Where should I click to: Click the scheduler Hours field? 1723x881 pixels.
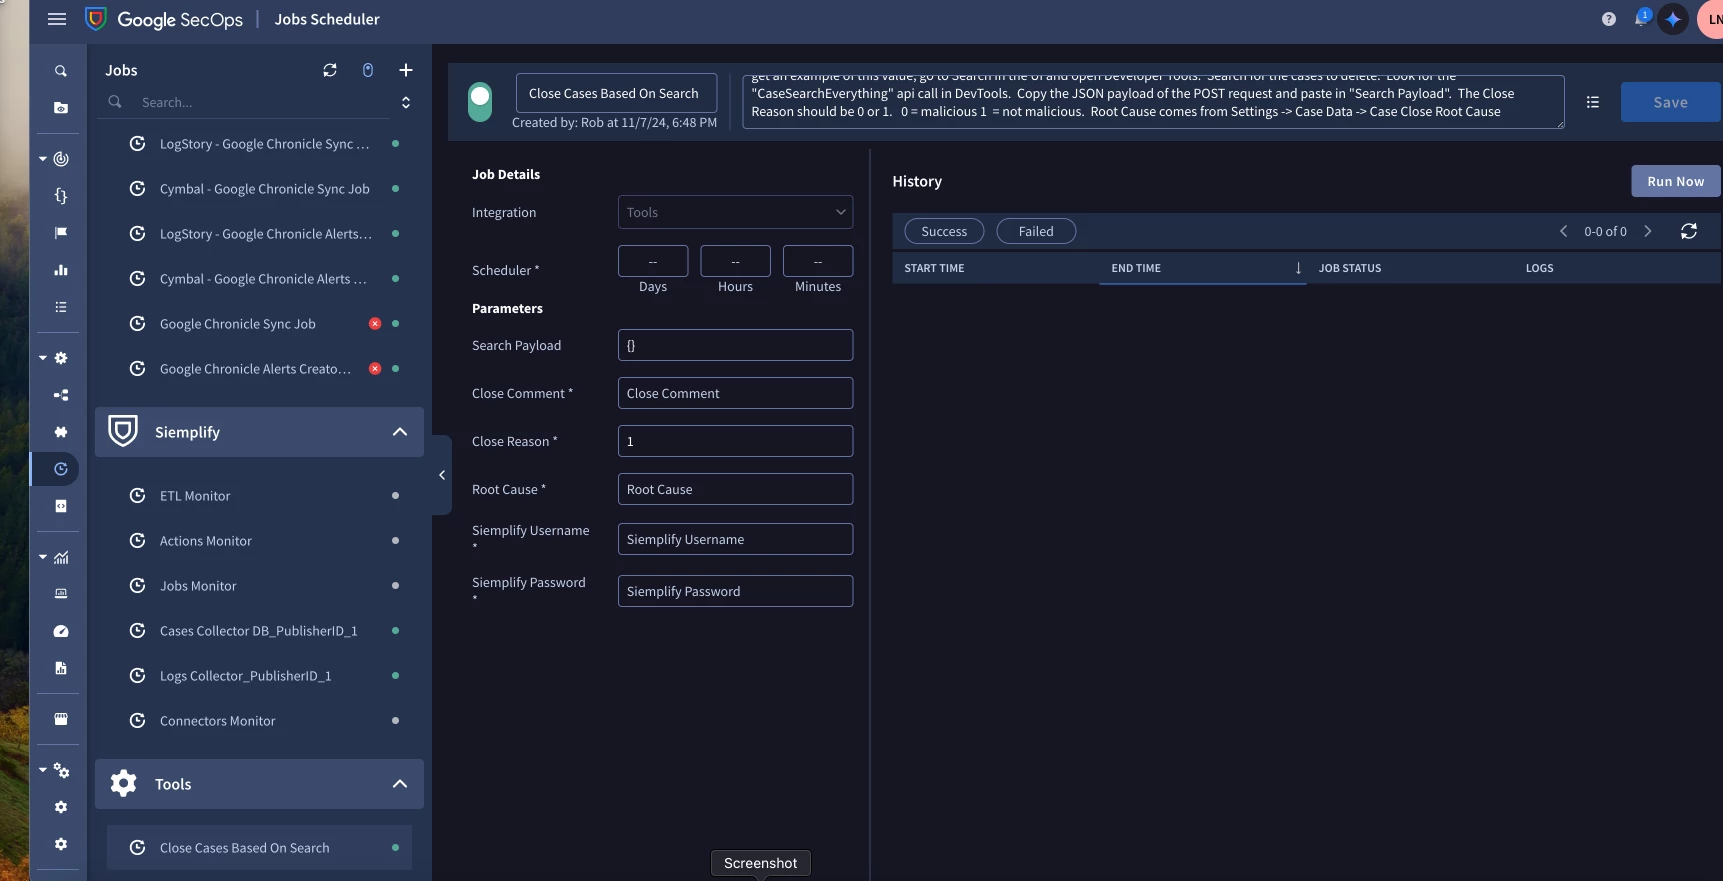click(x=735, y=261)
